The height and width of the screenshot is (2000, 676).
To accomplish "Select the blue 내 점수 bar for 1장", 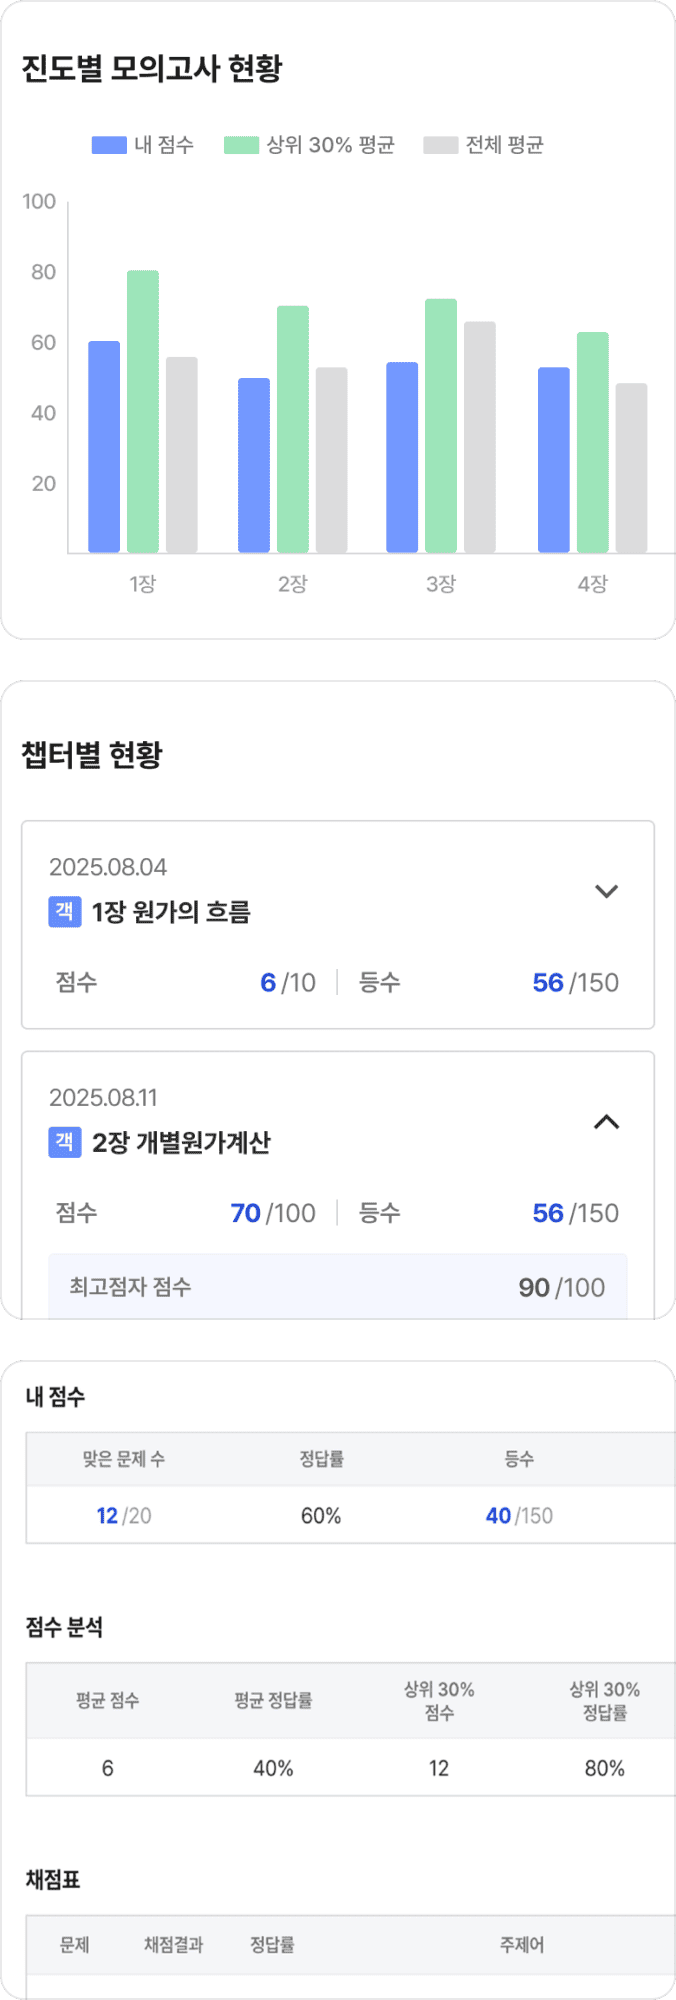I will click(104, 447).
